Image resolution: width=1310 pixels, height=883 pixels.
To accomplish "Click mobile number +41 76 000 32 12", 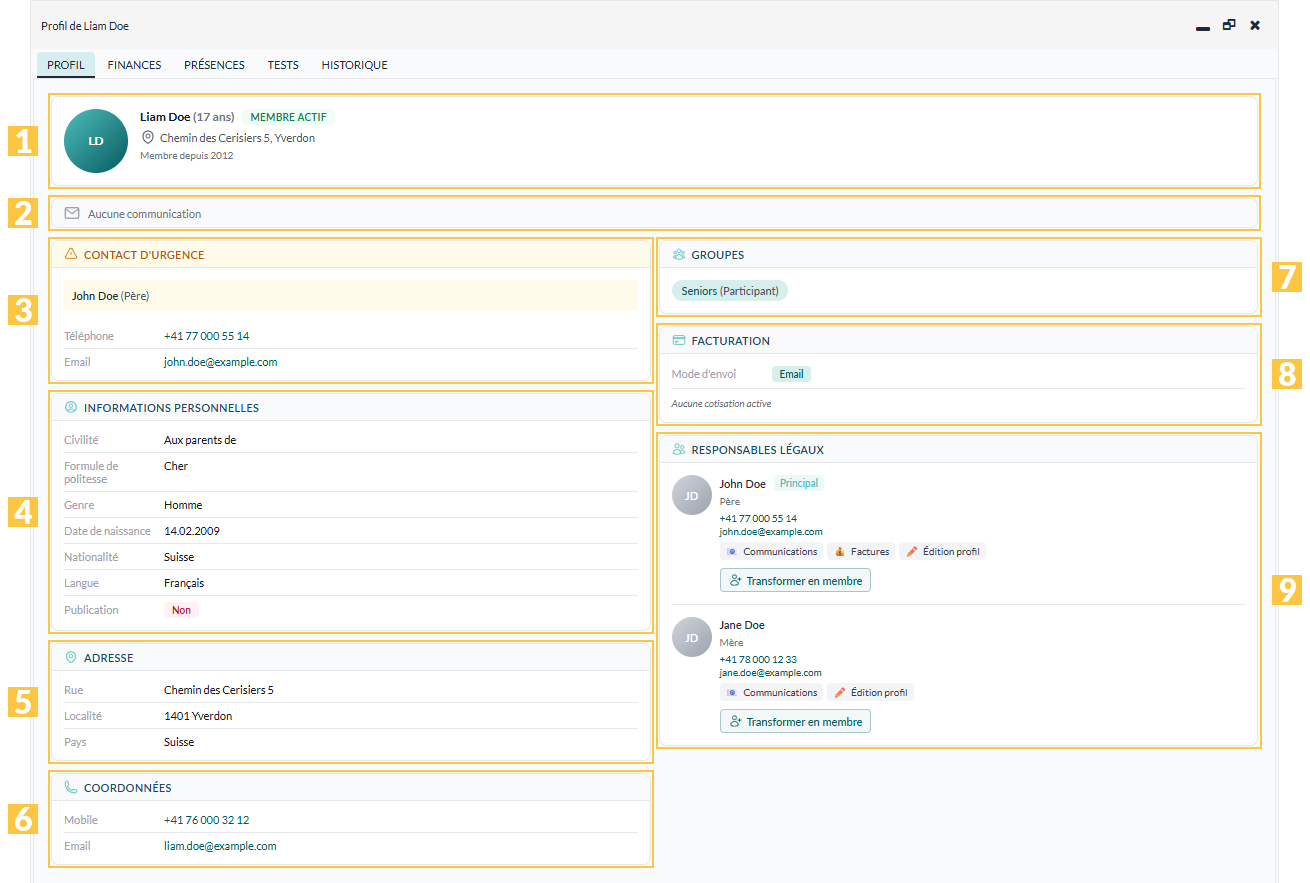I will click(207, 820).
